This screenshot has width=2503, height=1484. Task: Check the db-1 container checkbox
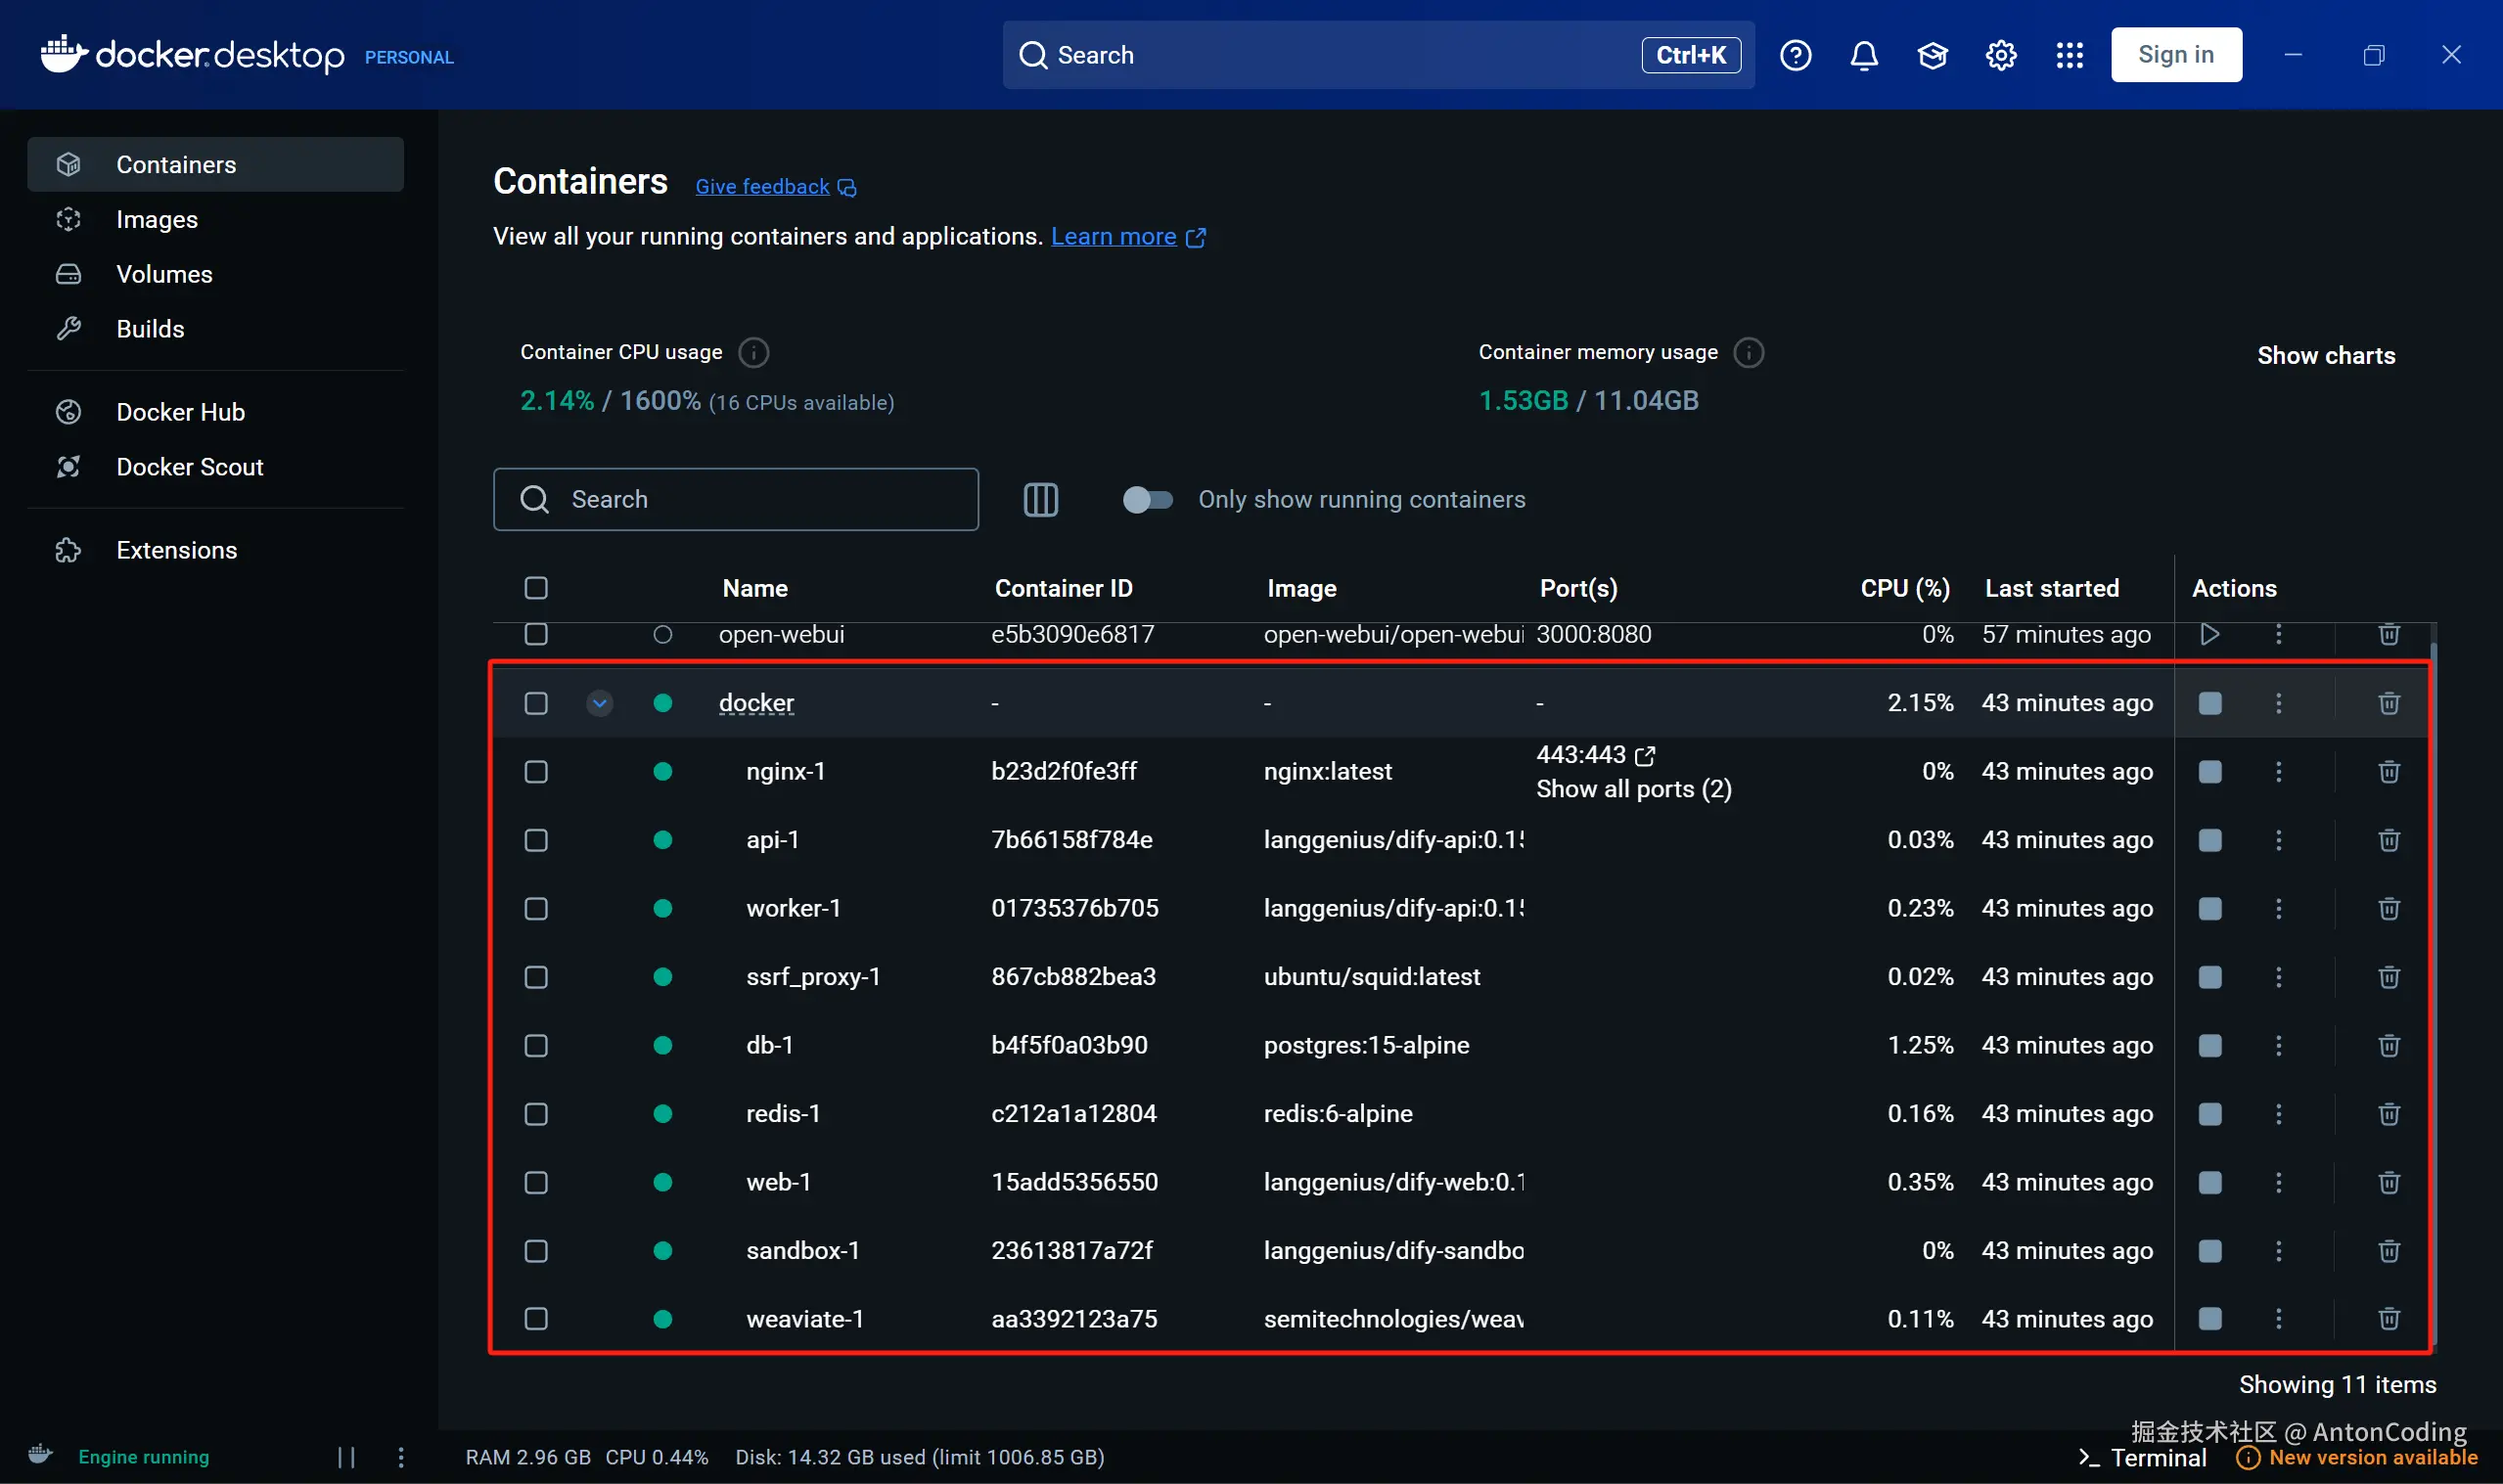536,1045
